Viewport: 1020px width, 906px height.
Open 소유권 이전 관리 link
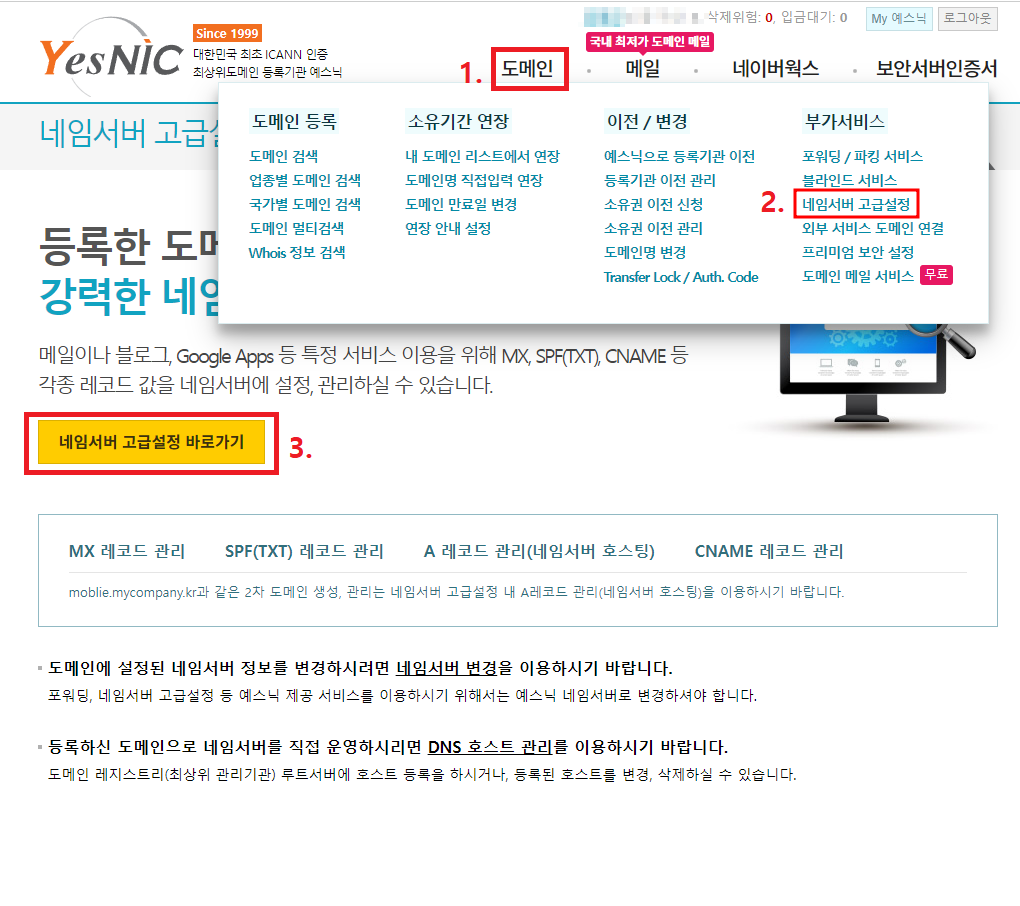tap(653, 229)
